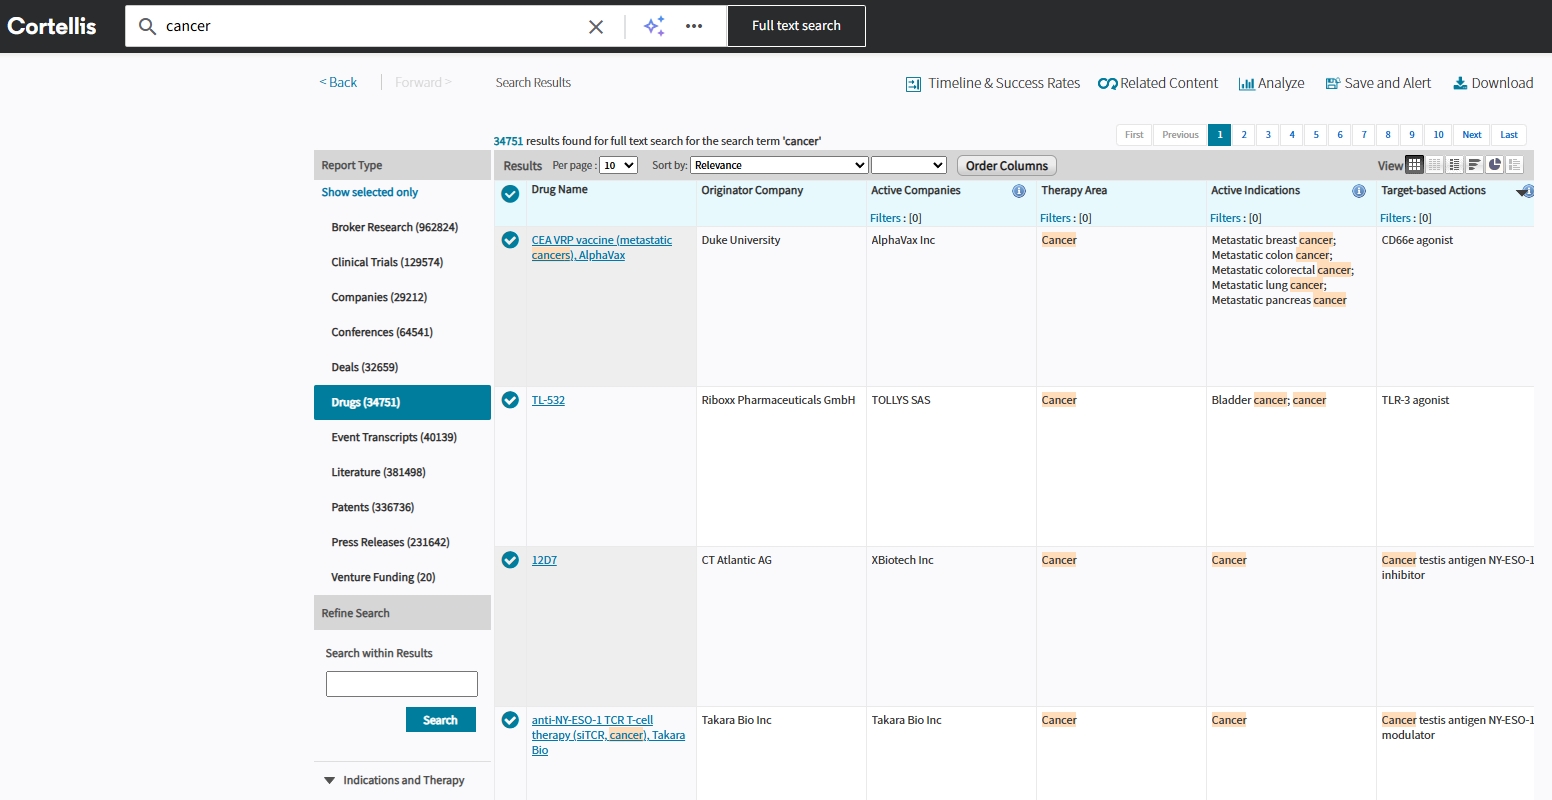
Task: Select Venture Funding report type
Action: pyautogui.click(x=383, y=577)
